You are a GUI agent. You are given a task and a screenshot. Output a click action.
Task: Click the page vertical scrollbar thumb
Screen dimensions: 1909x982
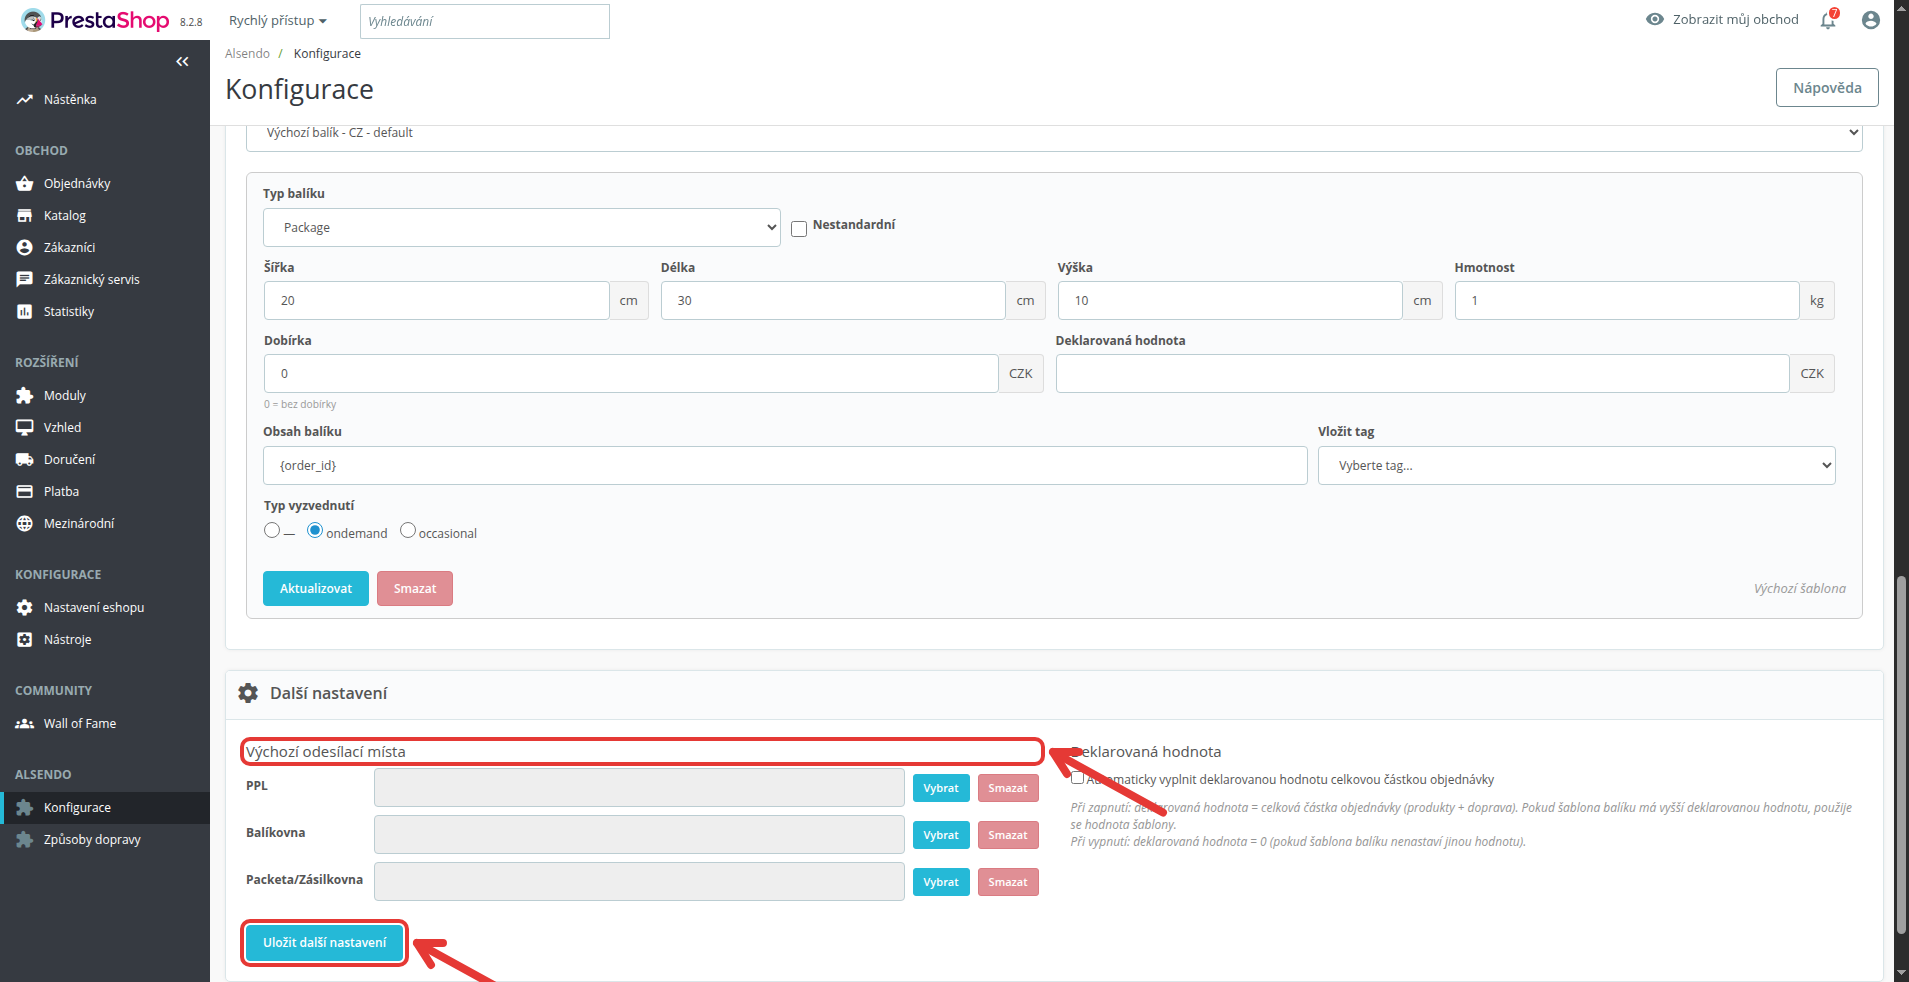pos(1901,755)
